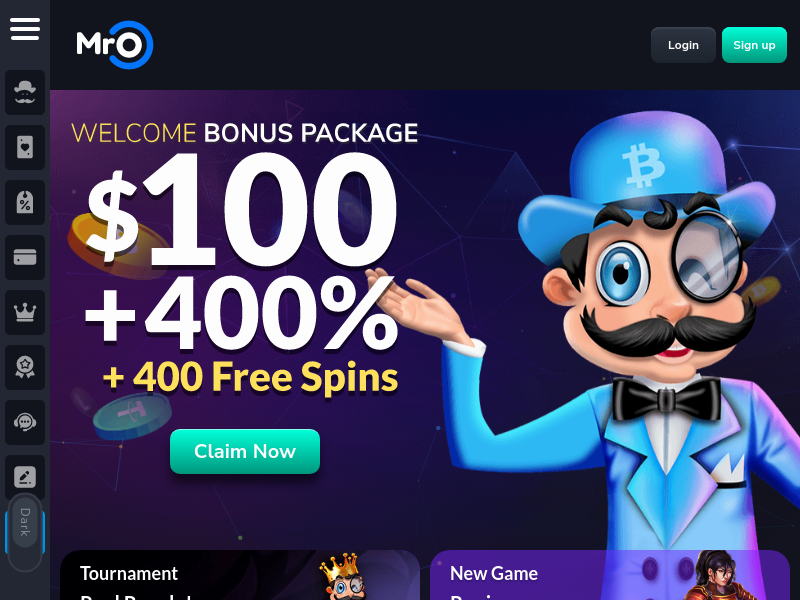Image resolution: width=800 pixels, height=600 pixels.
Task: Click the mustache hat sidebar icon
Action: 25,92
